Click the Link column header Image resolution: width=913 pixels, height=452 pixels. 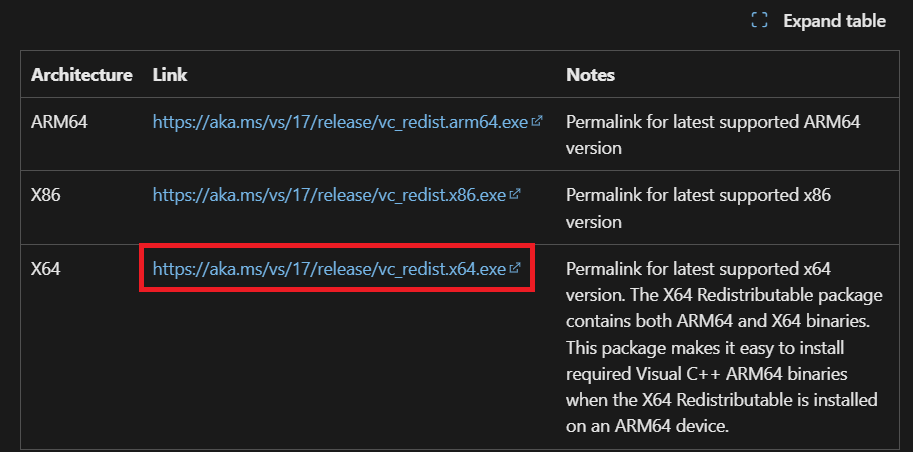(x=170, y=75)
